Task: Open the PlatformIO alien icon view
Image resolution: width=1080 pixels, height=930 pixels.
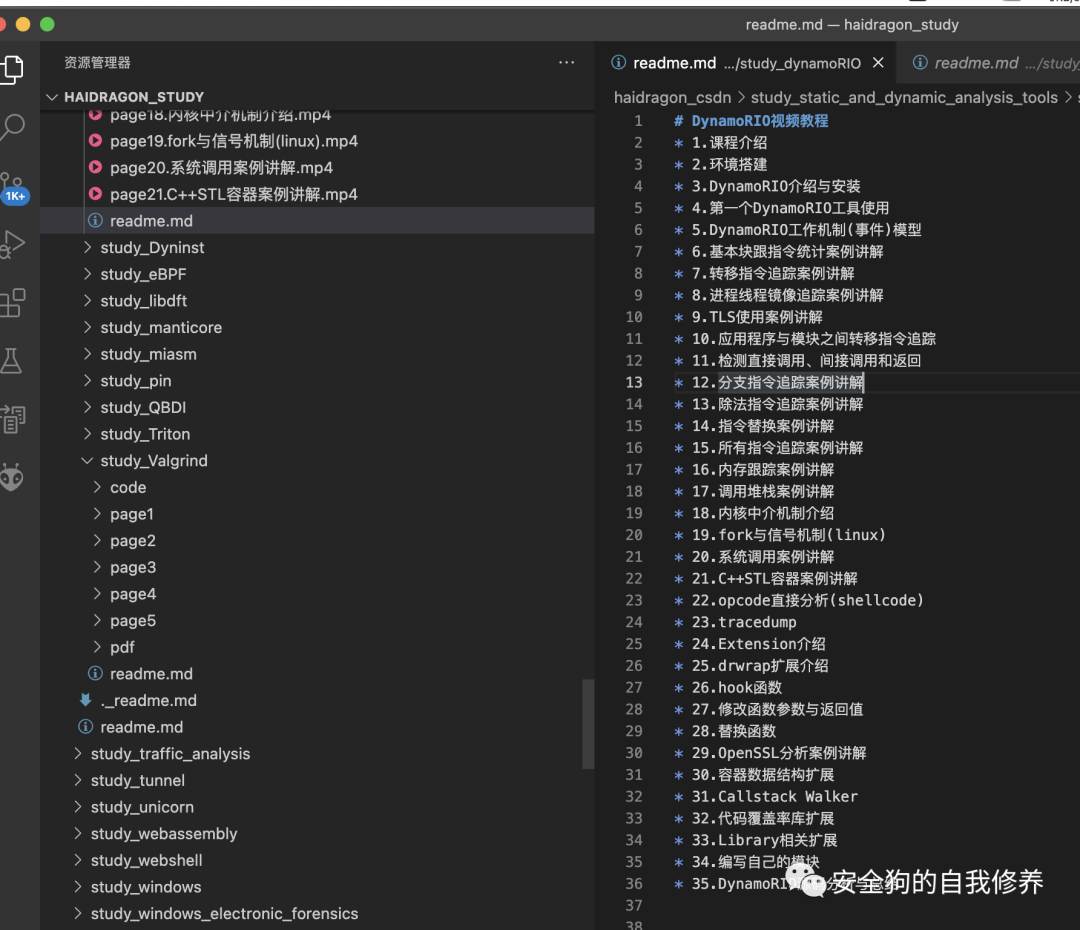Action: tap(12, 477)
